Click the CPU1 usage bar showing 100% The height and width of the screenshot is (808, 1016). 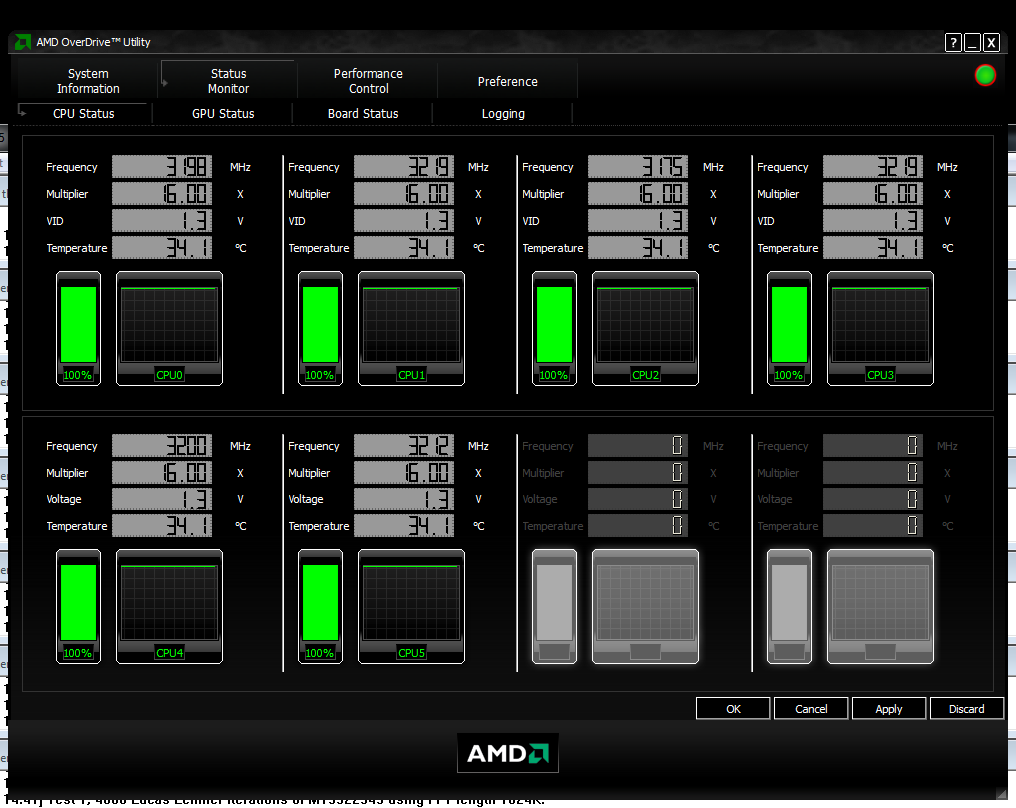(x=320, y=329)
